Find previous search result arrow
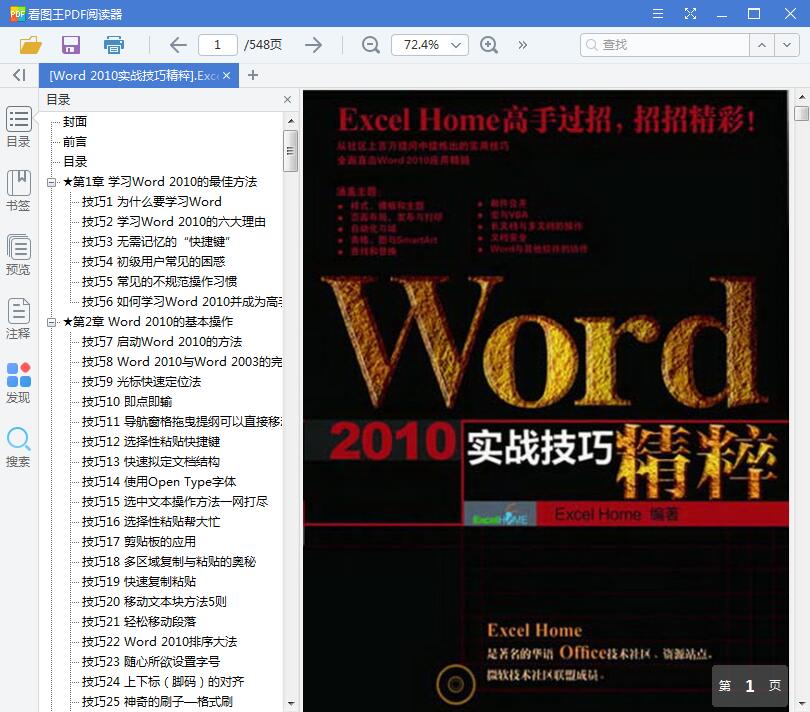The width and height of the screenshot is (810, 712). pos(761,45)
